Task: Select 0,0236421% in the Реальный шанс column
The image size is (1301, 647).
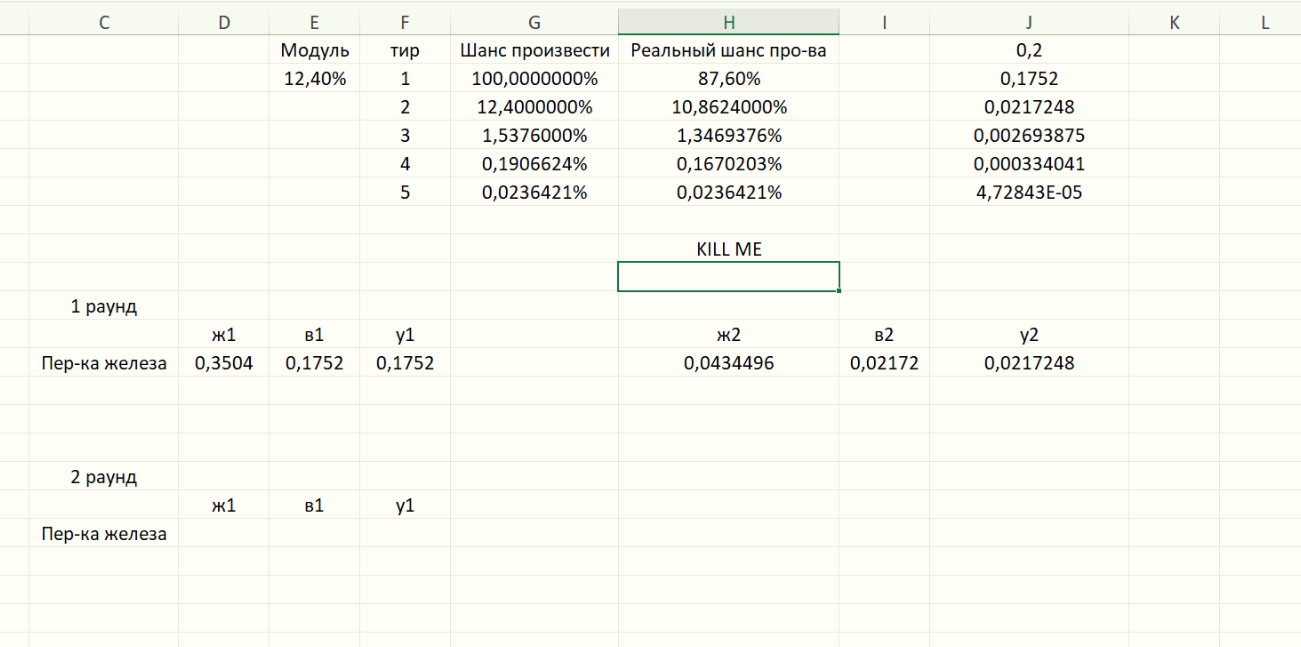Action: pyautogui.click(x=729, y=193)
